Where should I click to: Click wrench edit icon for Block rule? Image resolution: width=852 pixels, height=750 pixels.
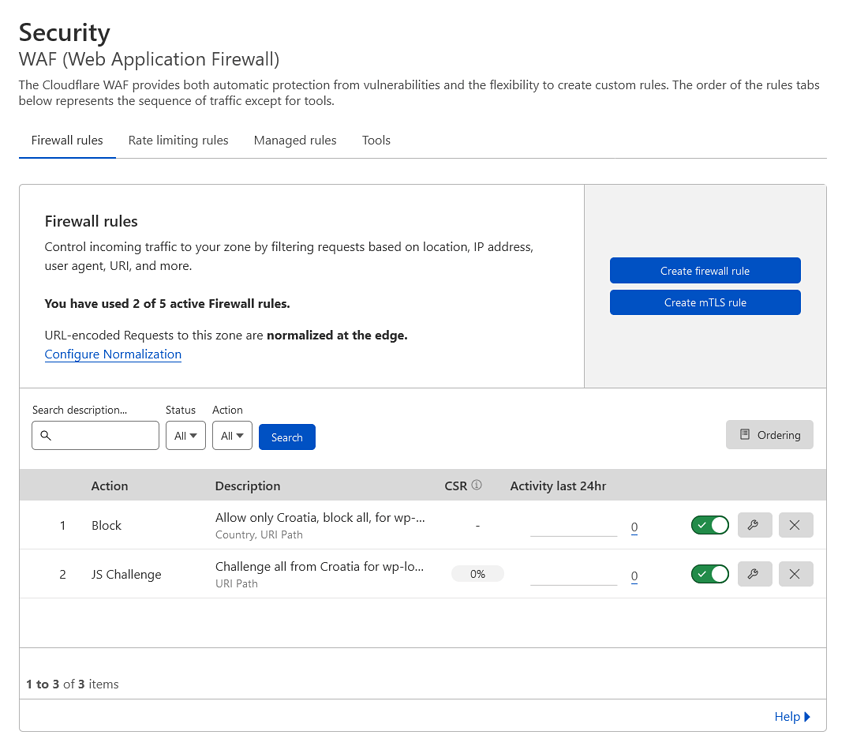click(x=754, y=525)
